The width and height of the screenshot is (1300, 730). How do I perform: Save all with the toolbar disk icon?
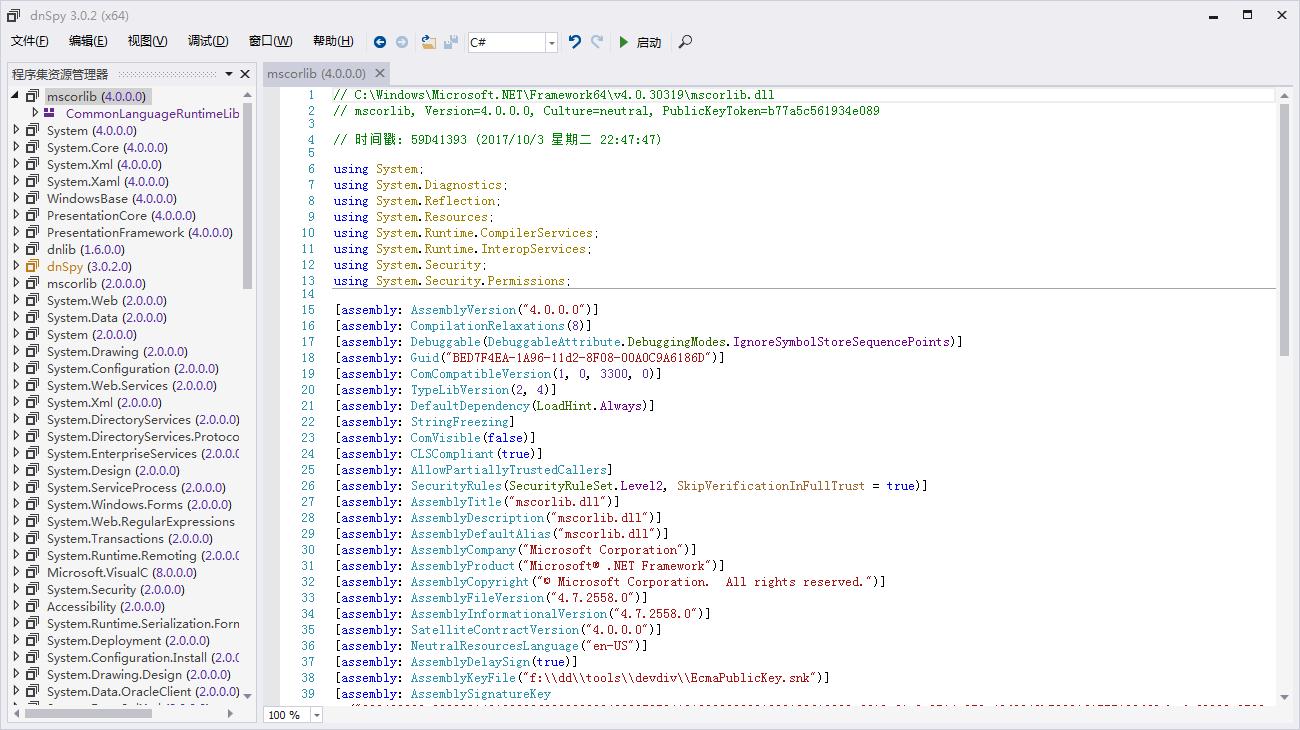click(451, 42)
